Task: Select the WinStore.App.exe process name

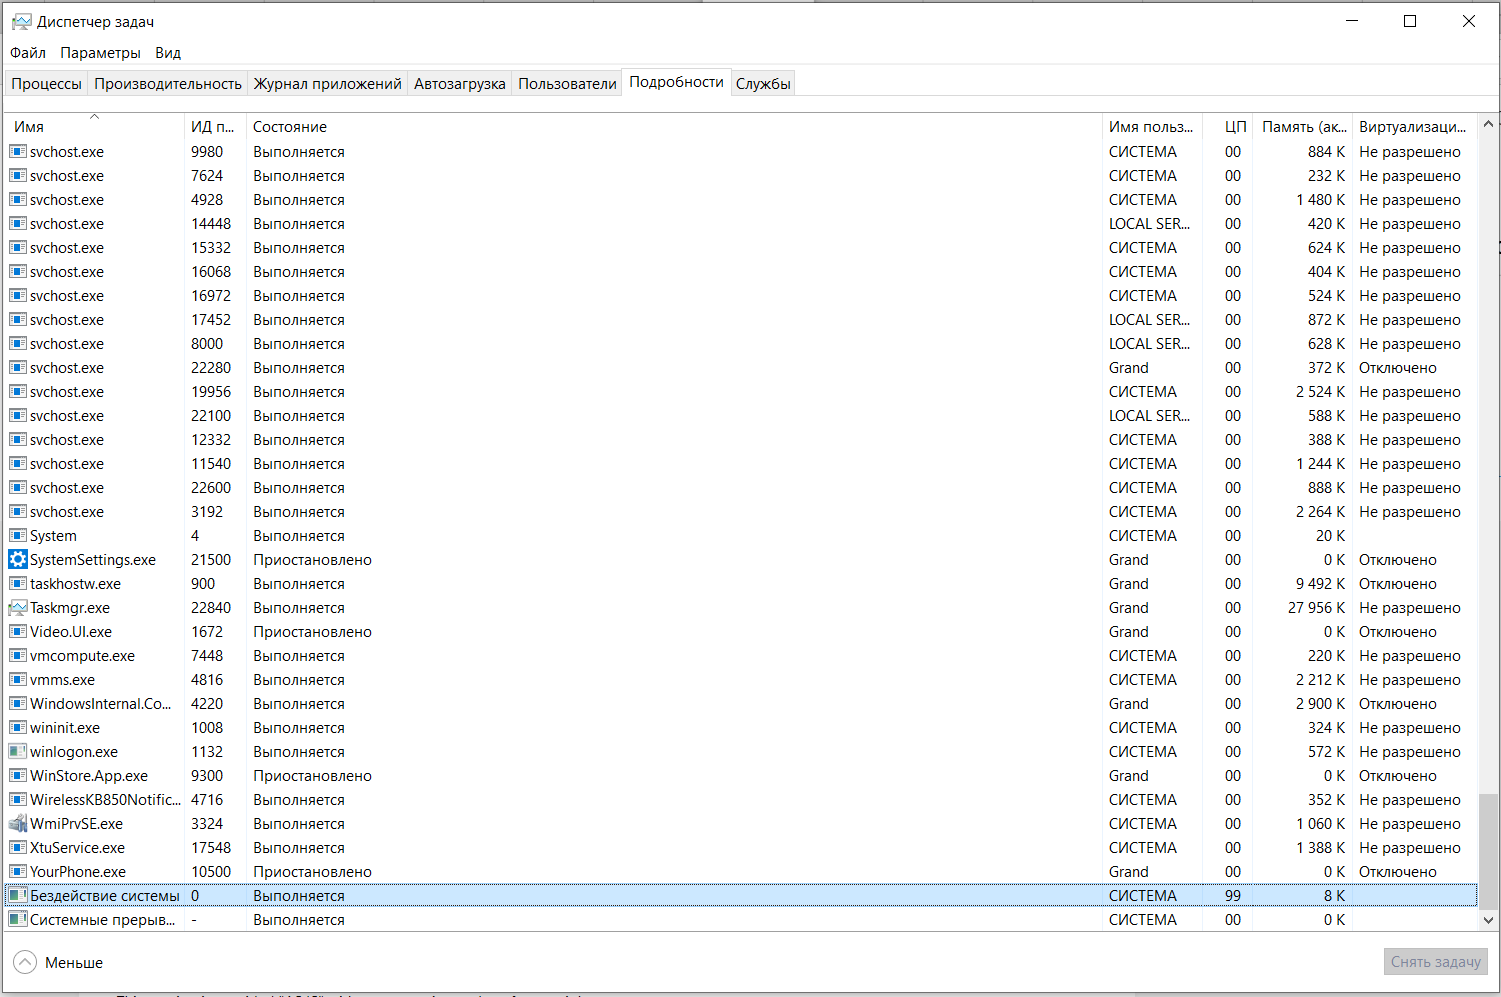Action: click(x=89, y=776)
